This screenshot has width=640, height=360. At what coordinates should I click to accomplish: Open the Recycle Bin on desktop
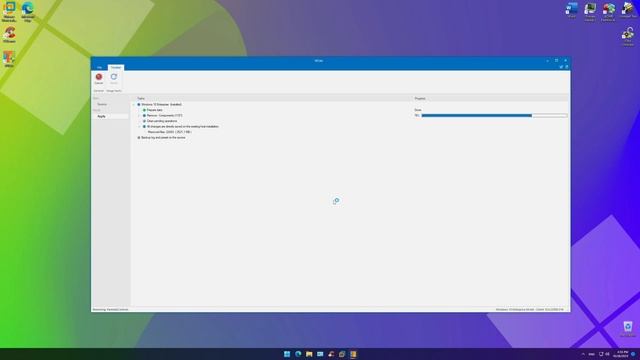[x=628, y=329]
